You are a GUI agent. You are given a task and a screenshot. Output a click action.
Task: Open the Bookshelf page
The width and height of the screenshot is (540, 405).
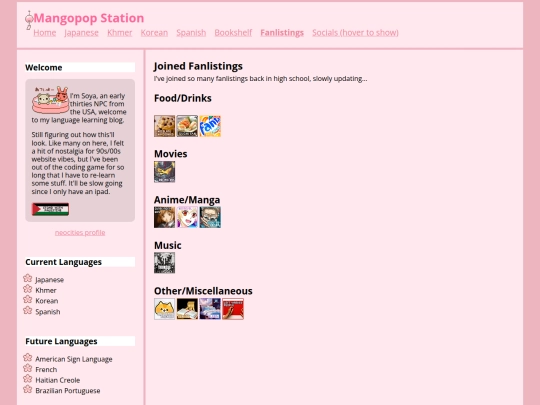tap(233, 33)
